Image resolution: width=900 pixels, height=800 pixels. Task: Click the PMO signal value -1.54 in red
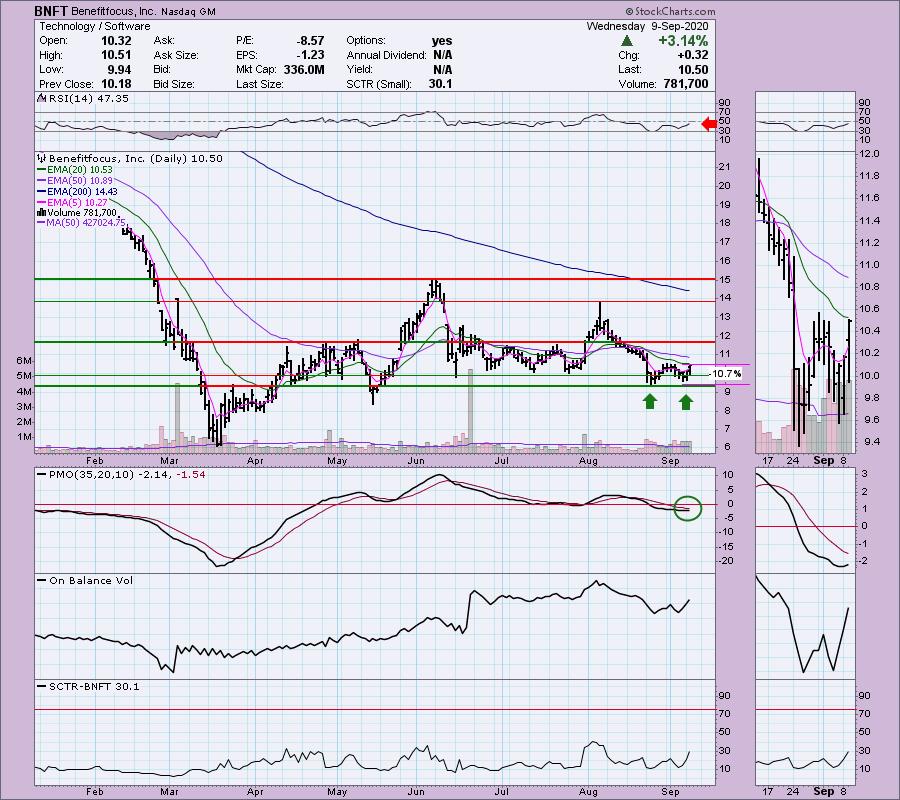pos(191,475)
